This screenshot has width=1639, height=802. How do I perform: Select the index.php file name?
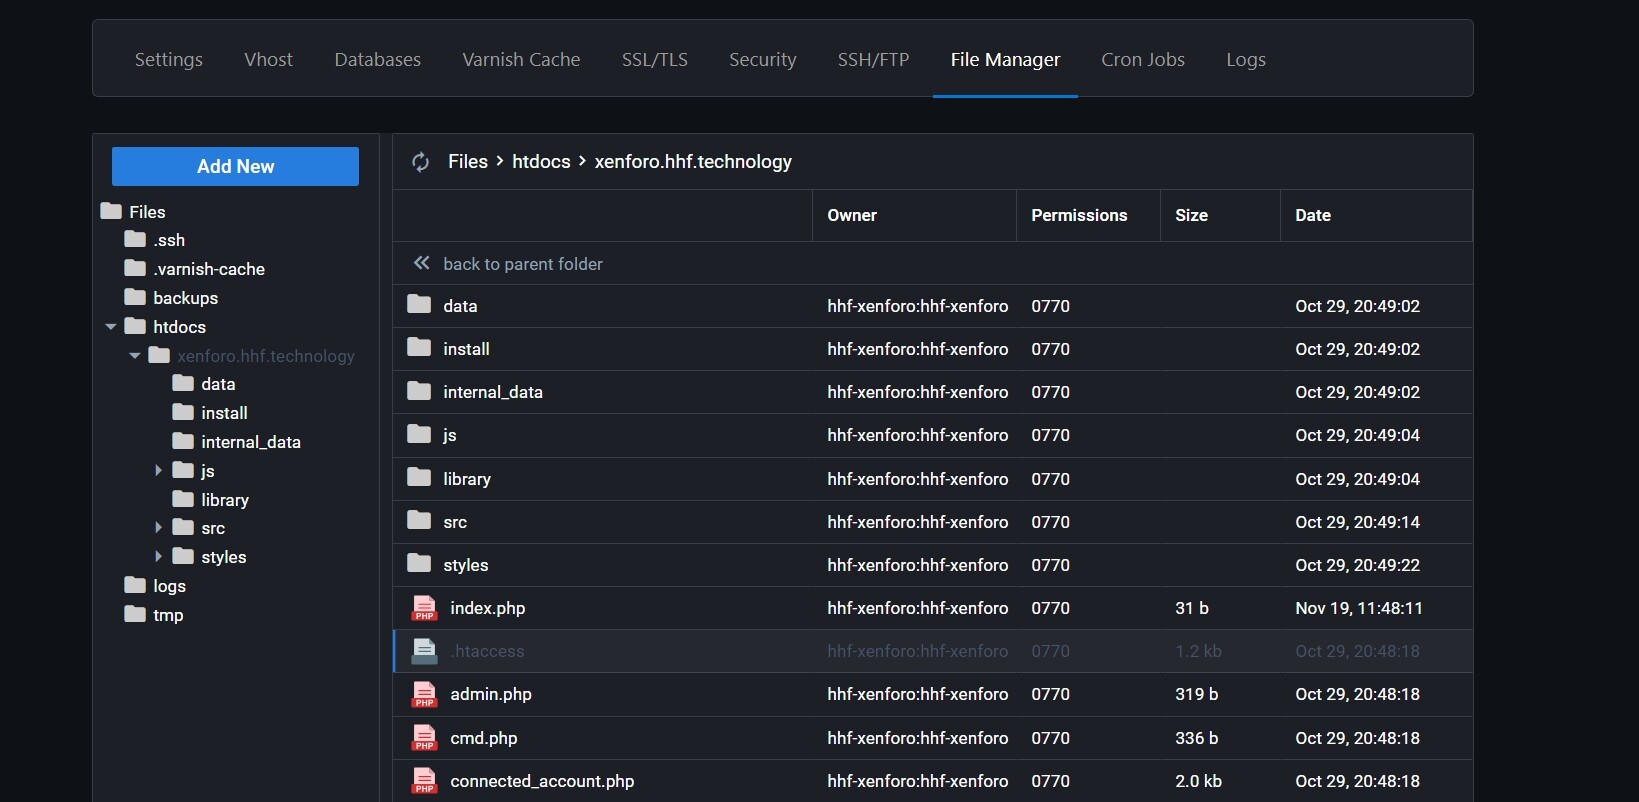(x=487, y=608)
